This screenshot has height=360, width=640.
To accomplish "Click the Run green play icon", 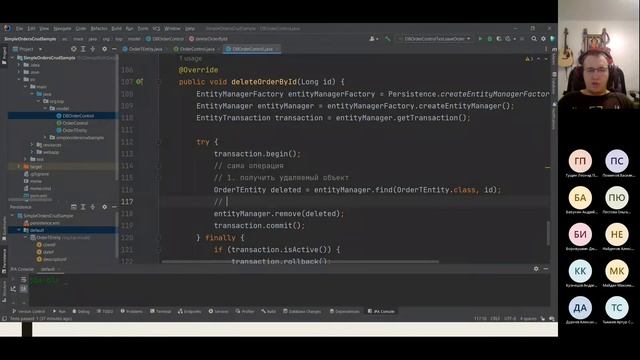I will coord(480,39).
